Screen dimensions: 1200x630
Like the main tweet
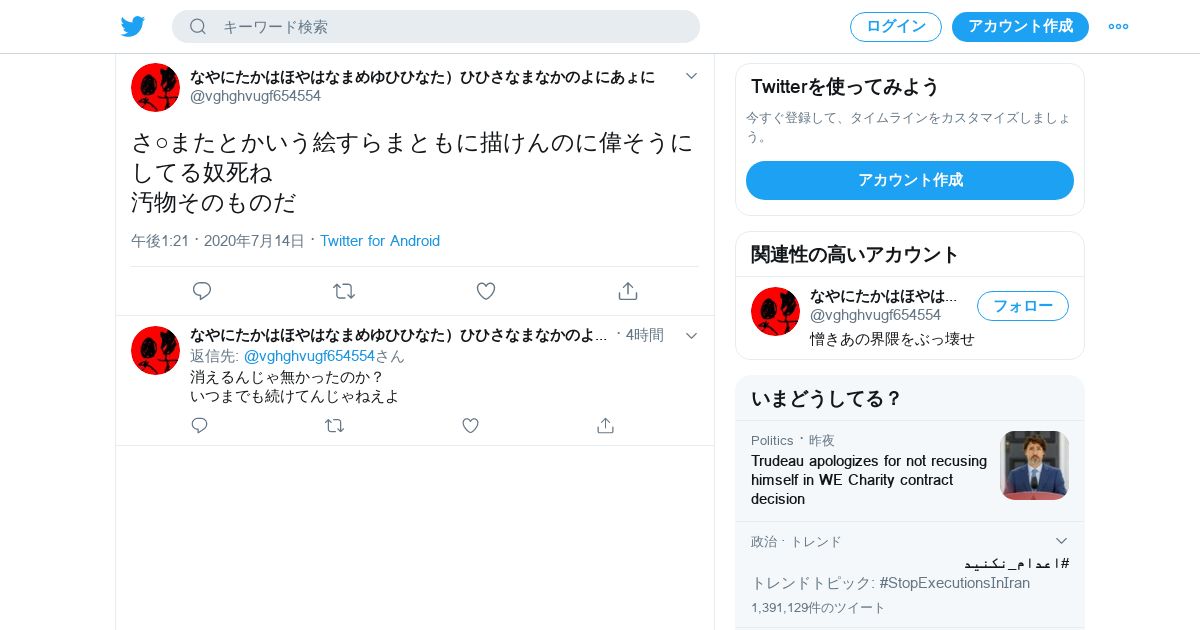486,291
